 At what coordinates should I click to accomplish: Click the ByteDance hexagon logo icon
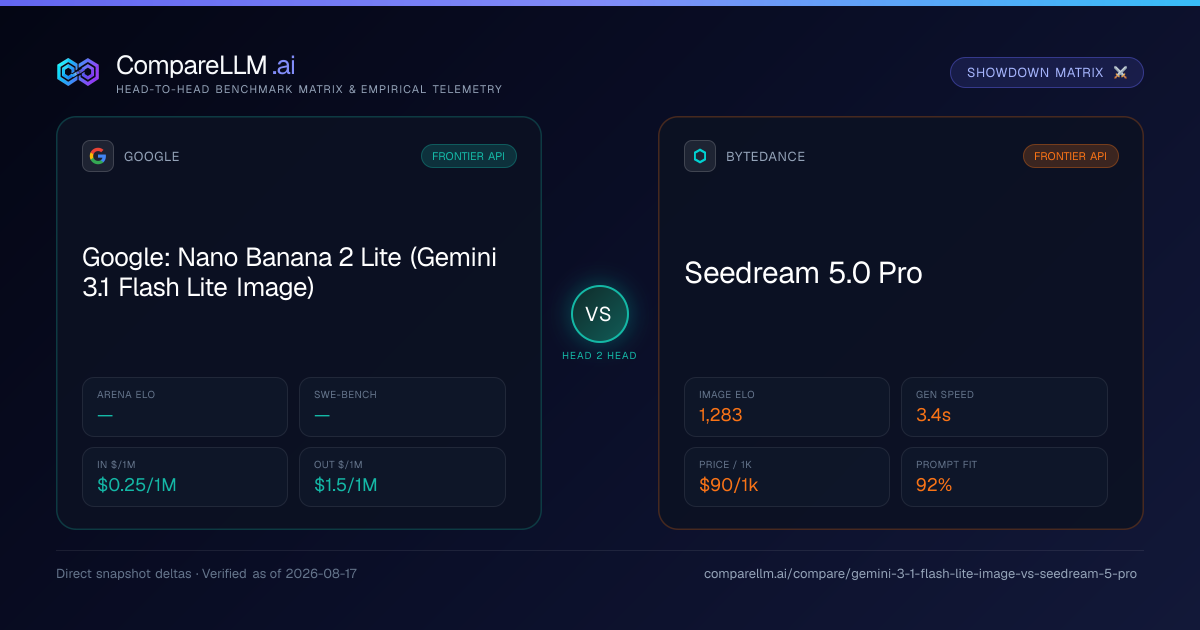pos(700,156)
